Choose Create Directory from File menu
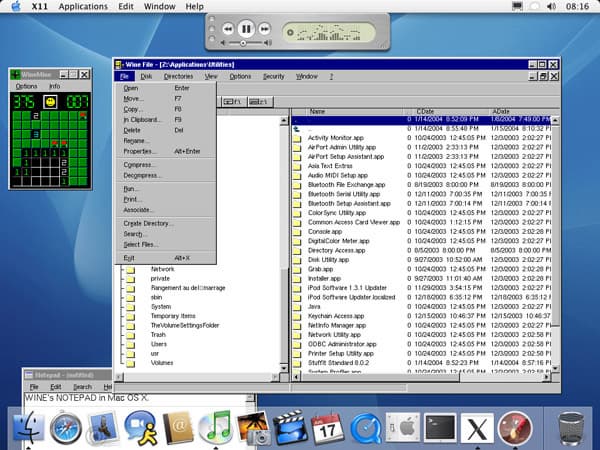 click(146, 222)
